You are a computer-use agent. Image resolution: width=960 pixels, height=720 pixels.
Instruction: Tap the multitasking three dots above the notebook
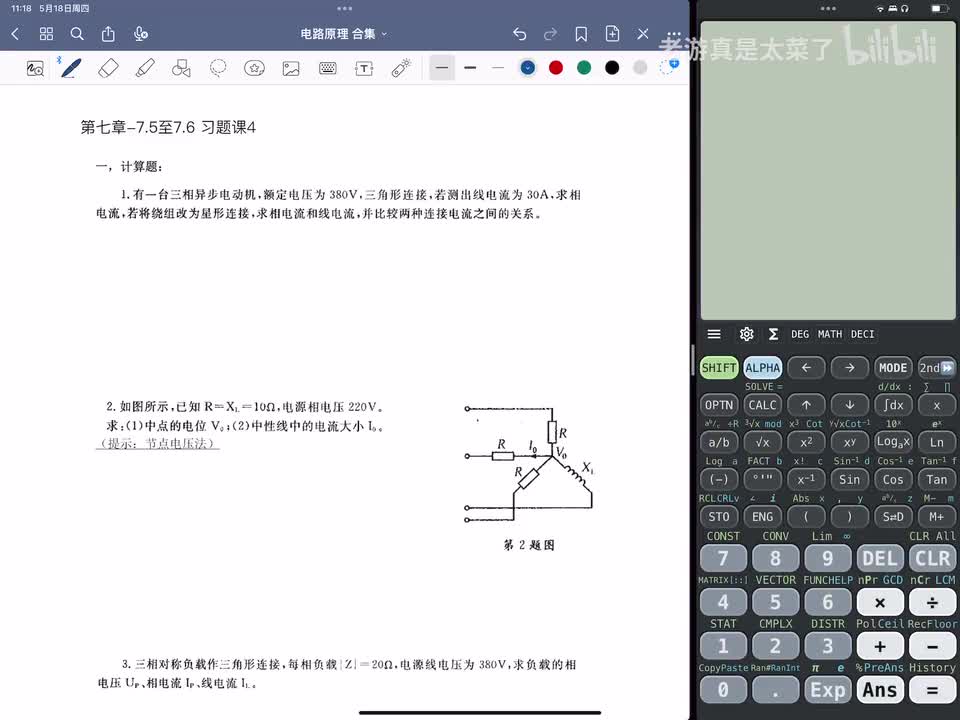345,9
